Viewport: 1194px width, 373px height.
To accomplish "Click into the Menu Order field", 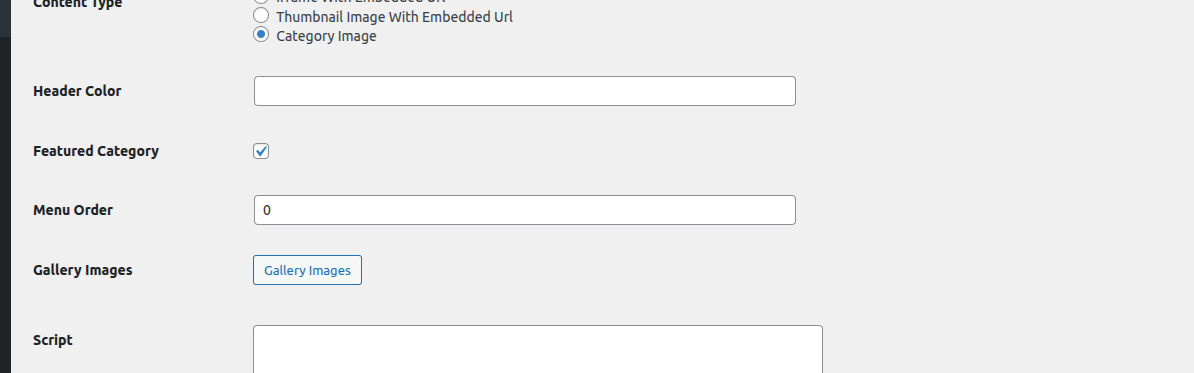I will 525,210.
